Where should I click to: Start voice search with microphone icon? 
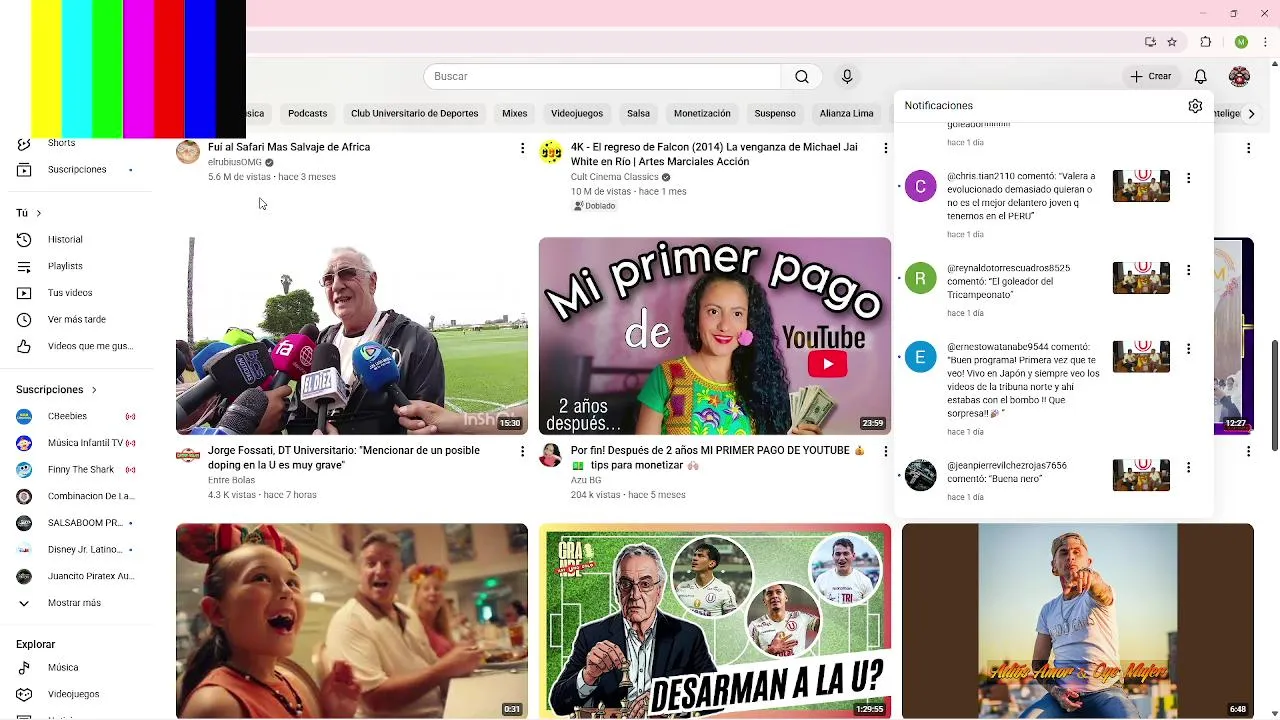click(847, 76)
